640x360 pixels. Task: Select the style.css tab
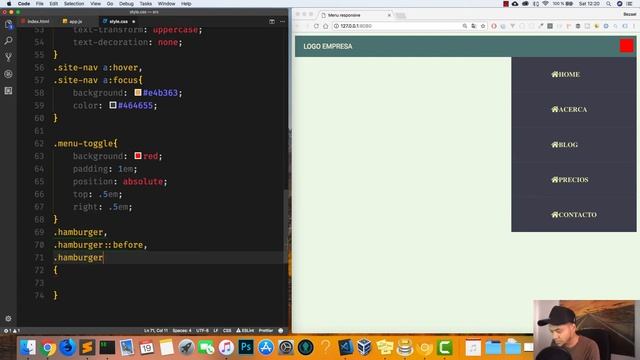[118, 21]
